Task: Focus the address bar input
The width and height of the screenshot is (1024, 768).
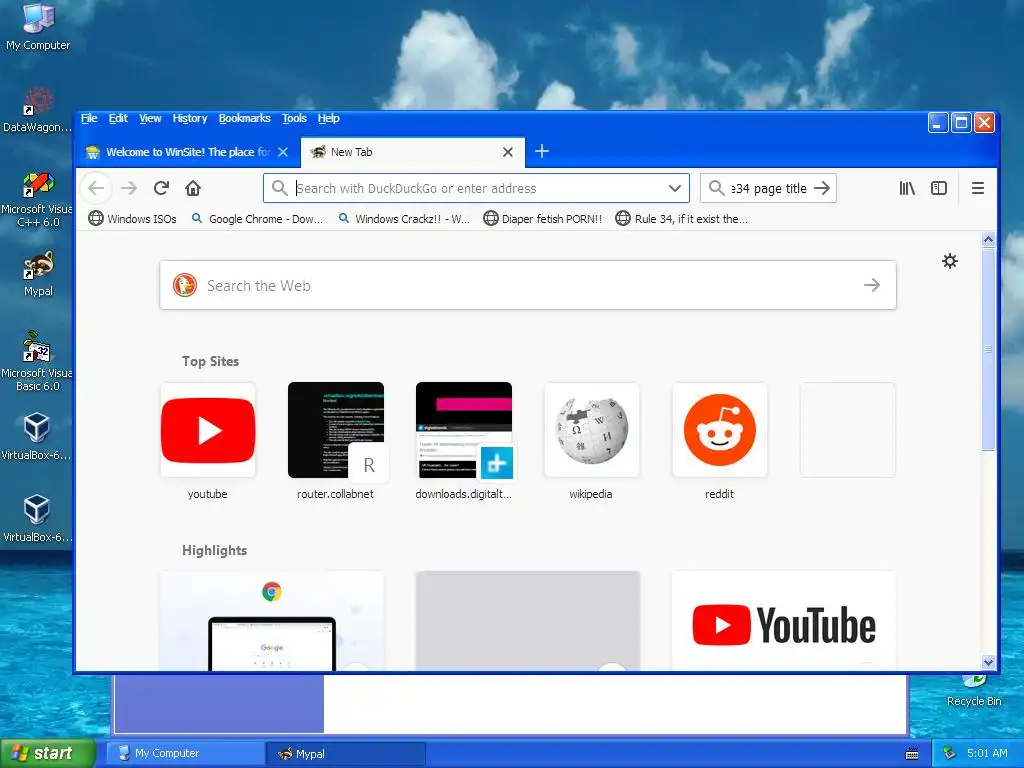Action: click(477, 188)
